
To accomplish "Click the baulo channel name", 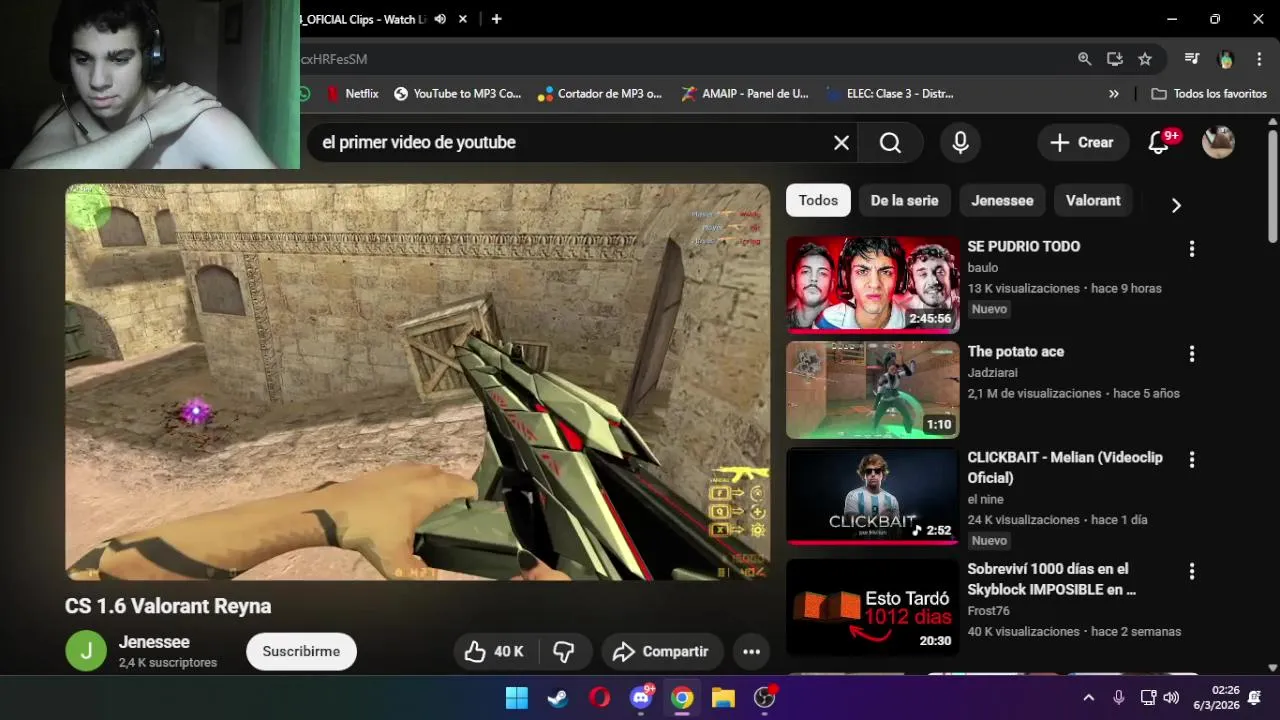I will pyautogui.click(x=982, y=268).
